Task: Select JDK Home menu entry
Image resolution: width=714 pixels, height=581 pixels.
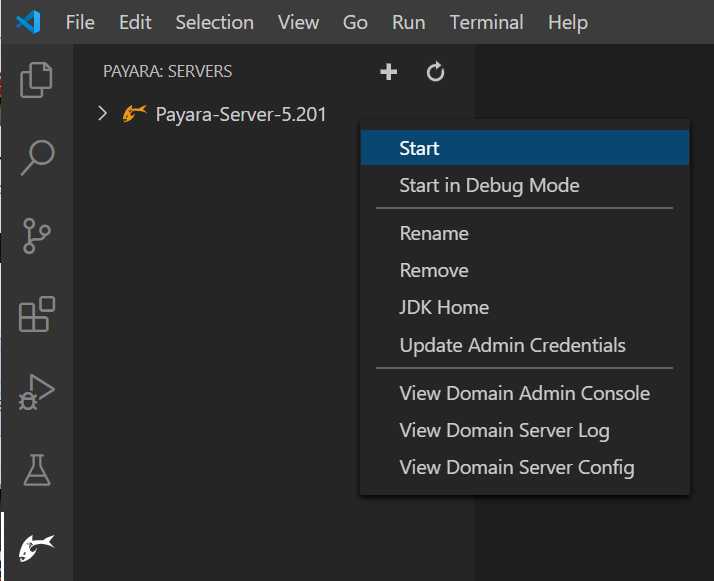Action: [x=444, y=307]
